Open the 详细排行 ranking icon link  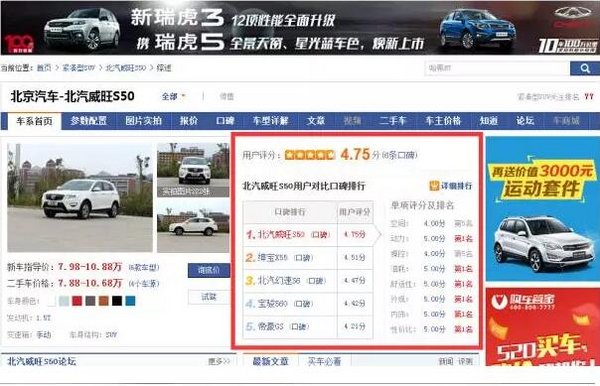click(451, 186)
